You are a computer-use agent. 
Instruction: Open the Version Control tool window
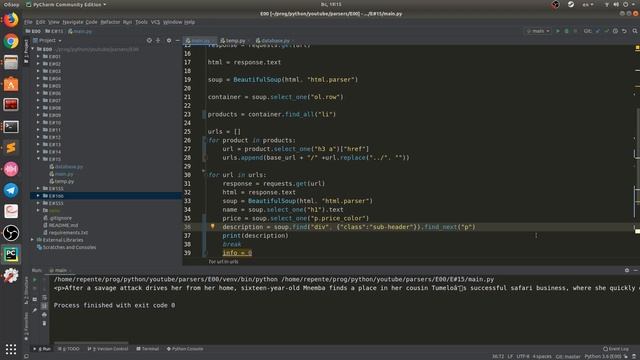(108, 349)
